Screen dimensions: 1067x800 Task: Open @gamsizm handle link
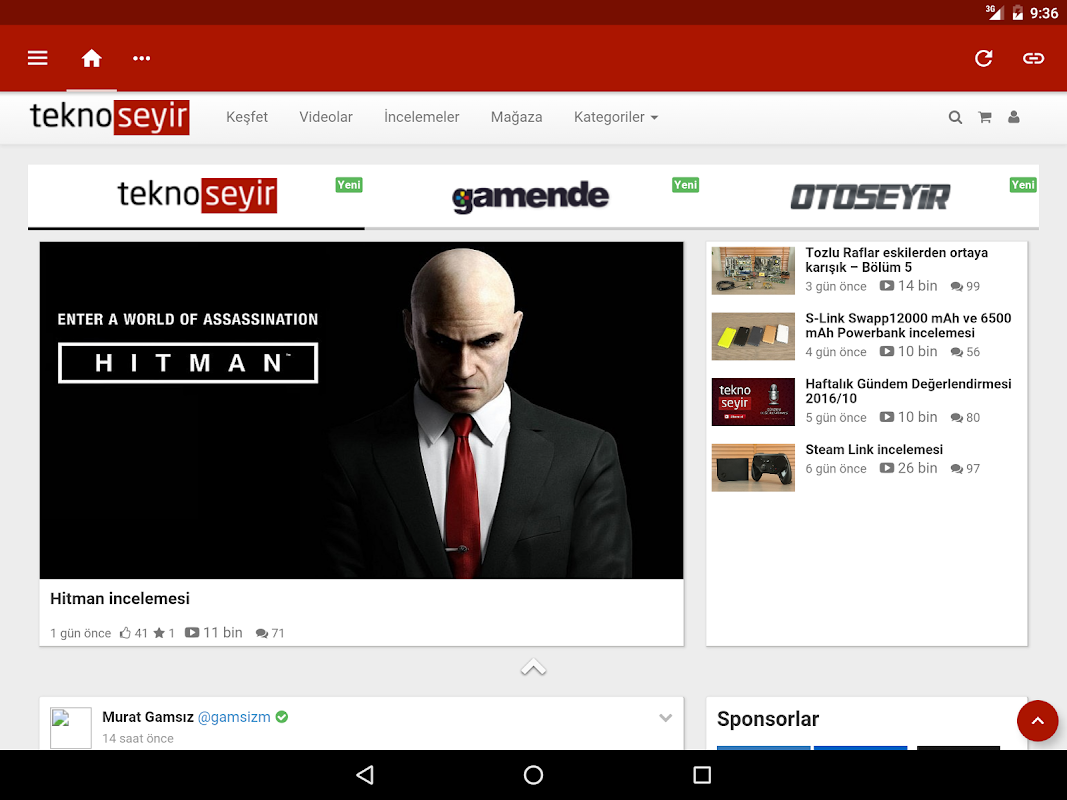pyautogui.click(x=233, y=717)
